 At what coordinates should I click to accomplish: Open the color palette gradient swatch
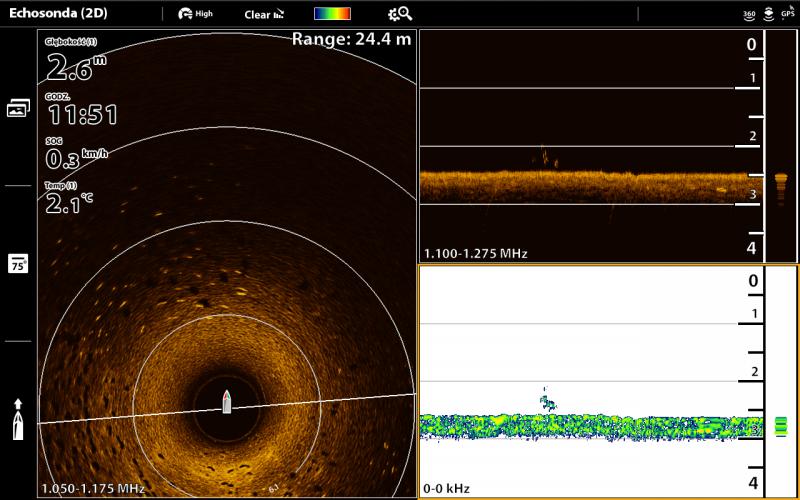coord(332,14)
